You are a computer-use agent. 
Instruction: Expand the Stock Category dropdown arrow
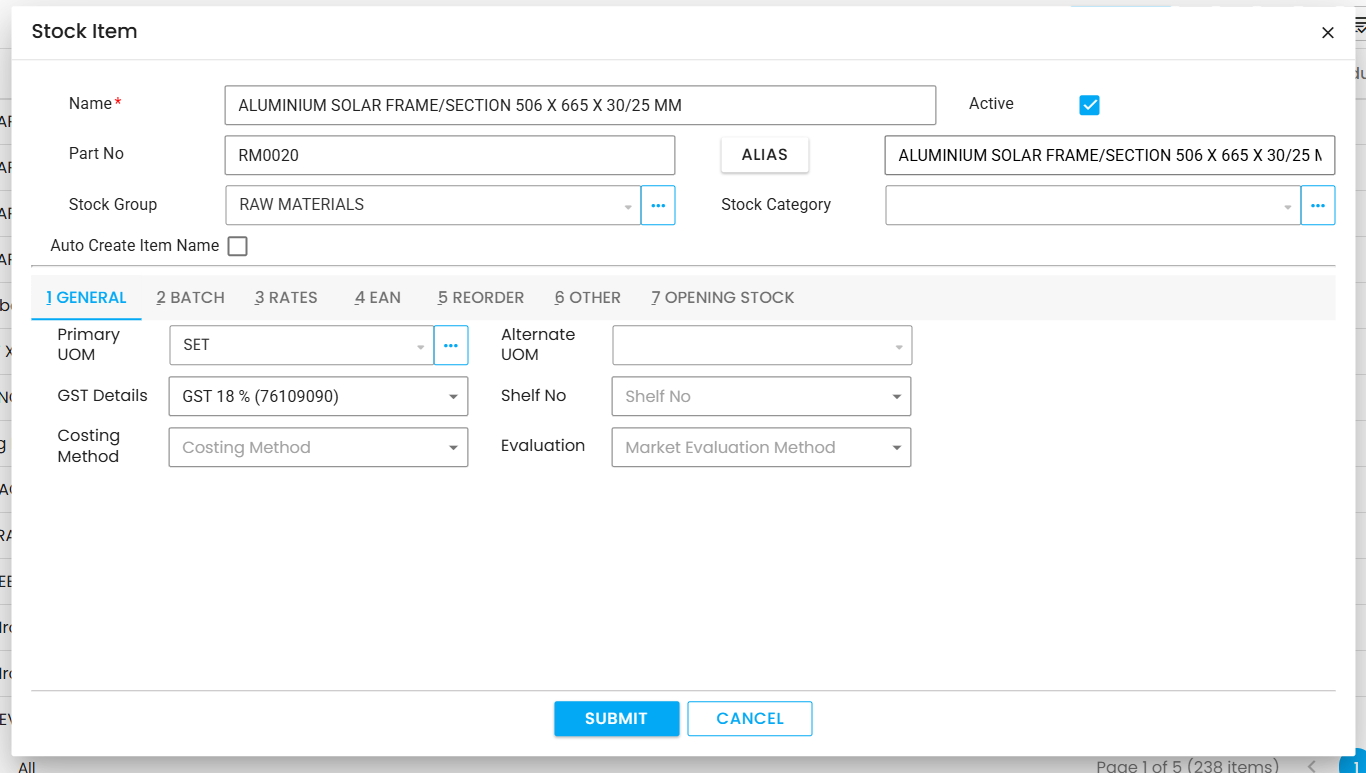coord(1287,207)
